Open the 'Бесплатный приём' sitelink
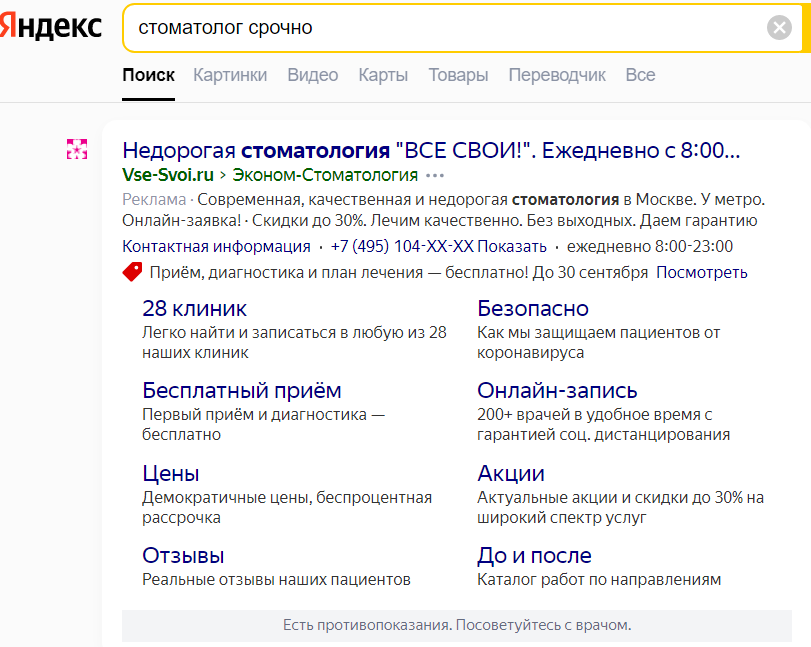 (242, 390)
